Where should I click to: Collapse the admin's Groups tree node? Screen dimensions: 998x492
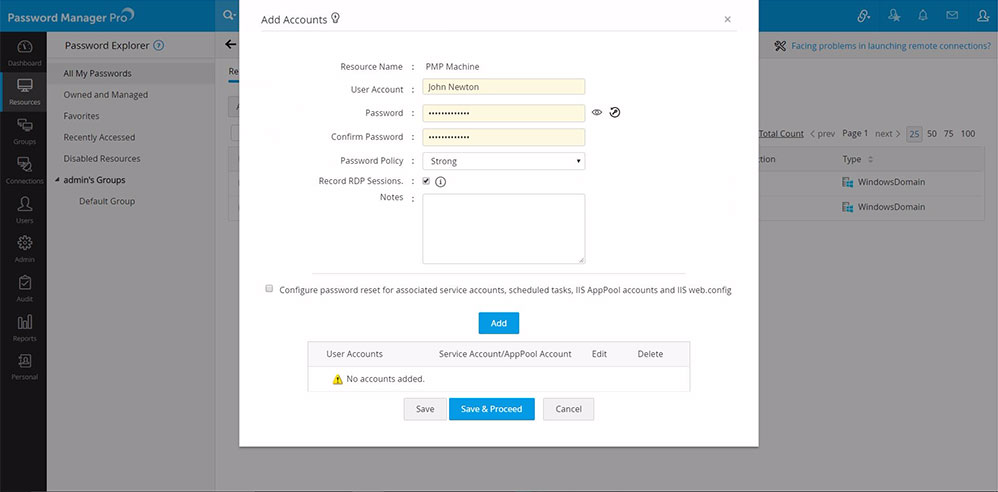pyautogui.click(x=56, y=181)
